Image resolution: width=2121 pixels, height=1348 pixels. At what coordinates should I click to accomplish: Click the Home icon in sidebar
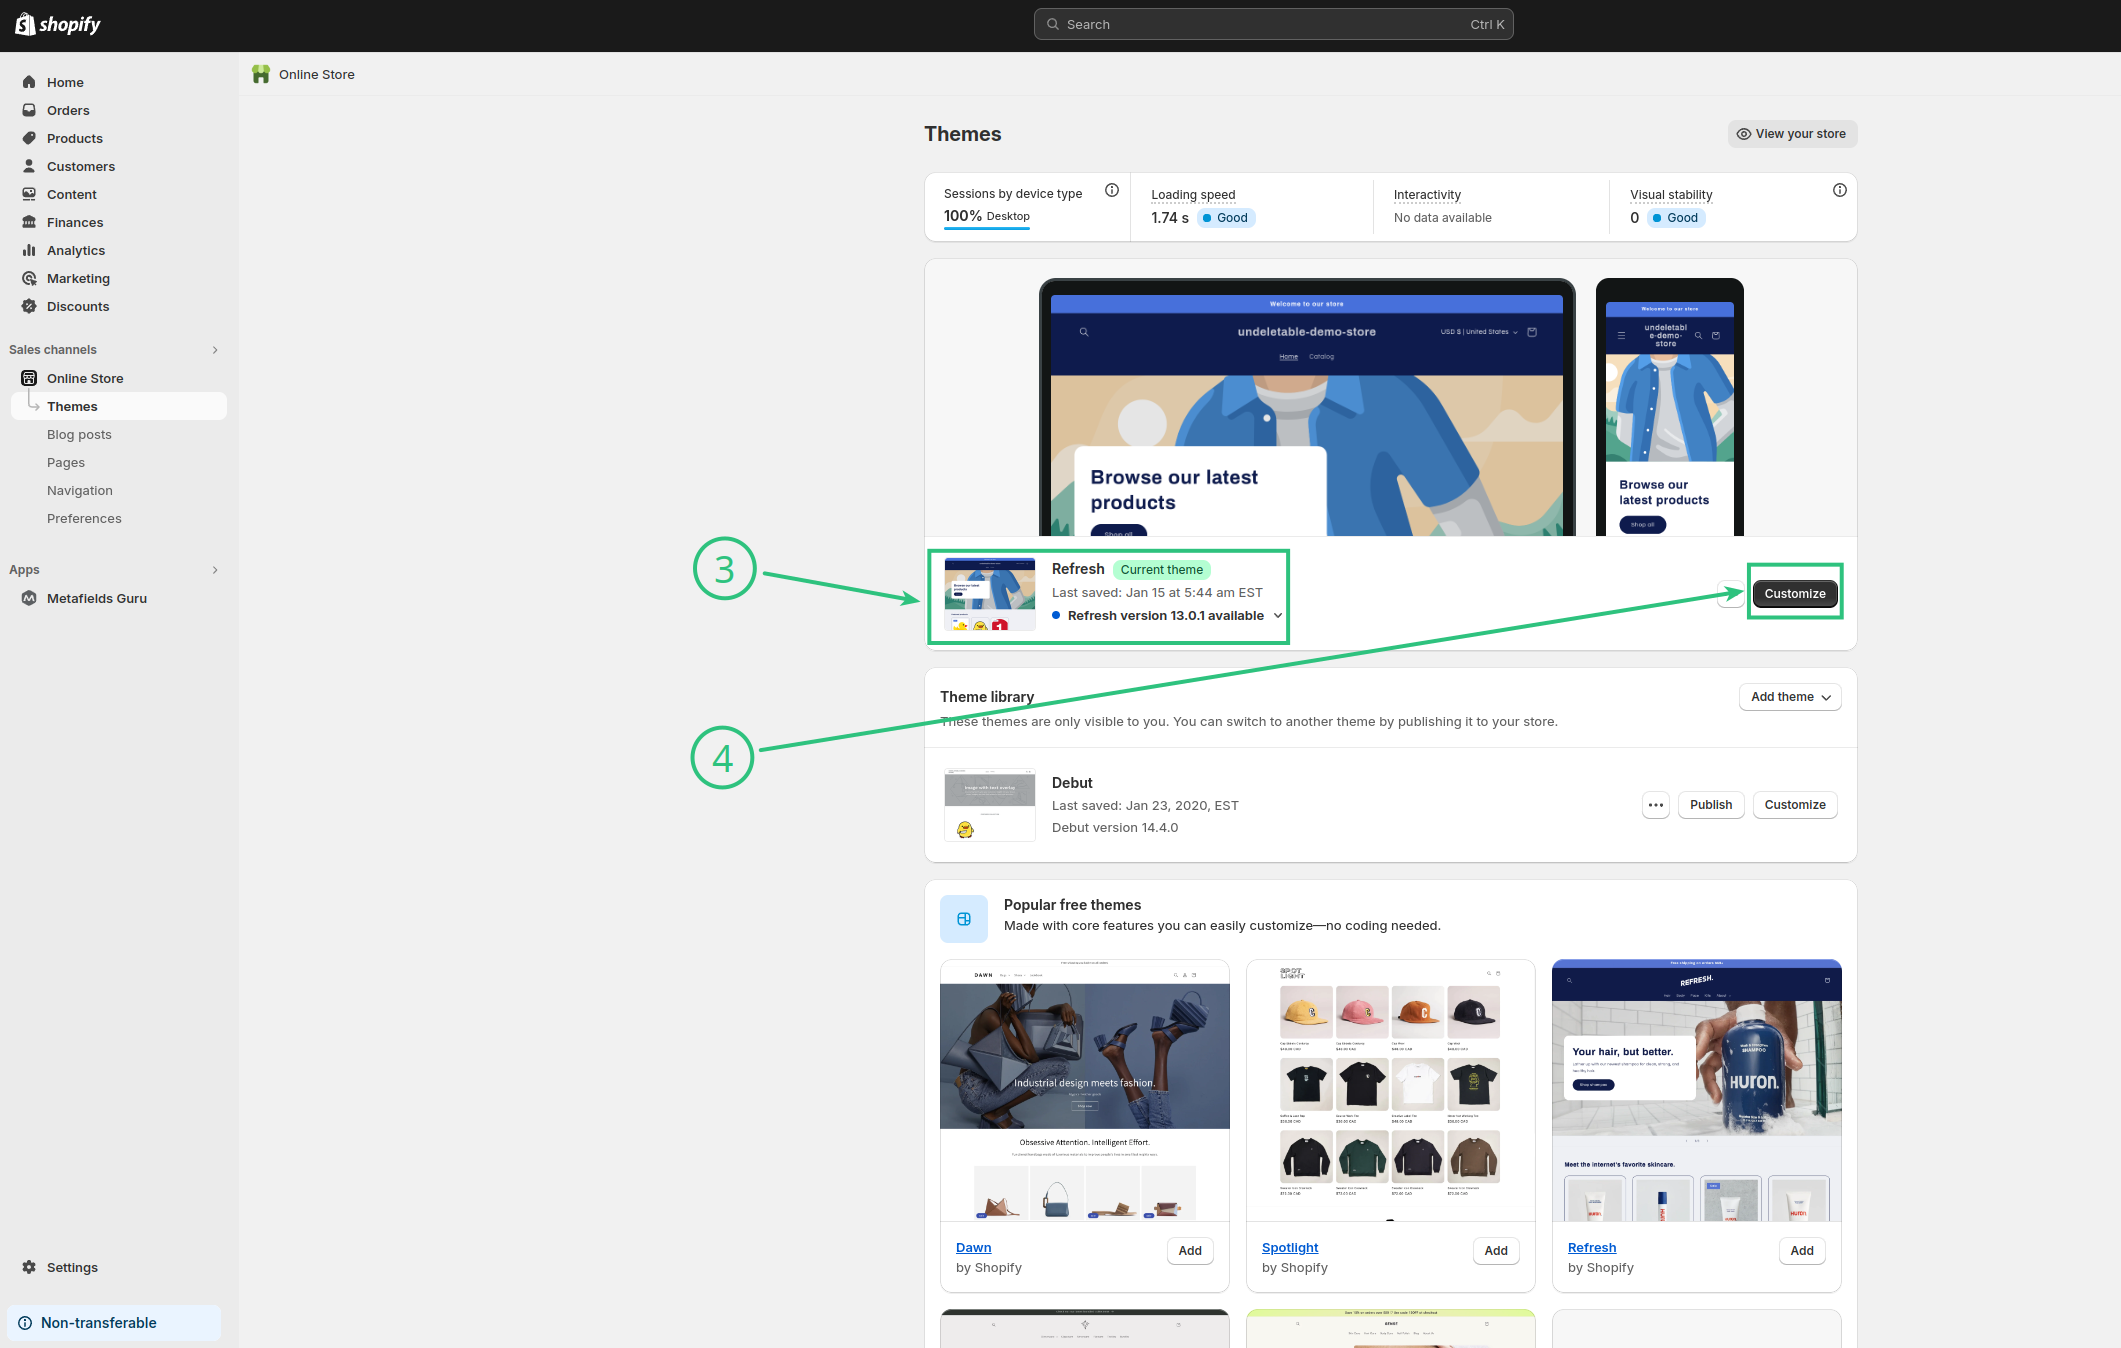[29, 82]
